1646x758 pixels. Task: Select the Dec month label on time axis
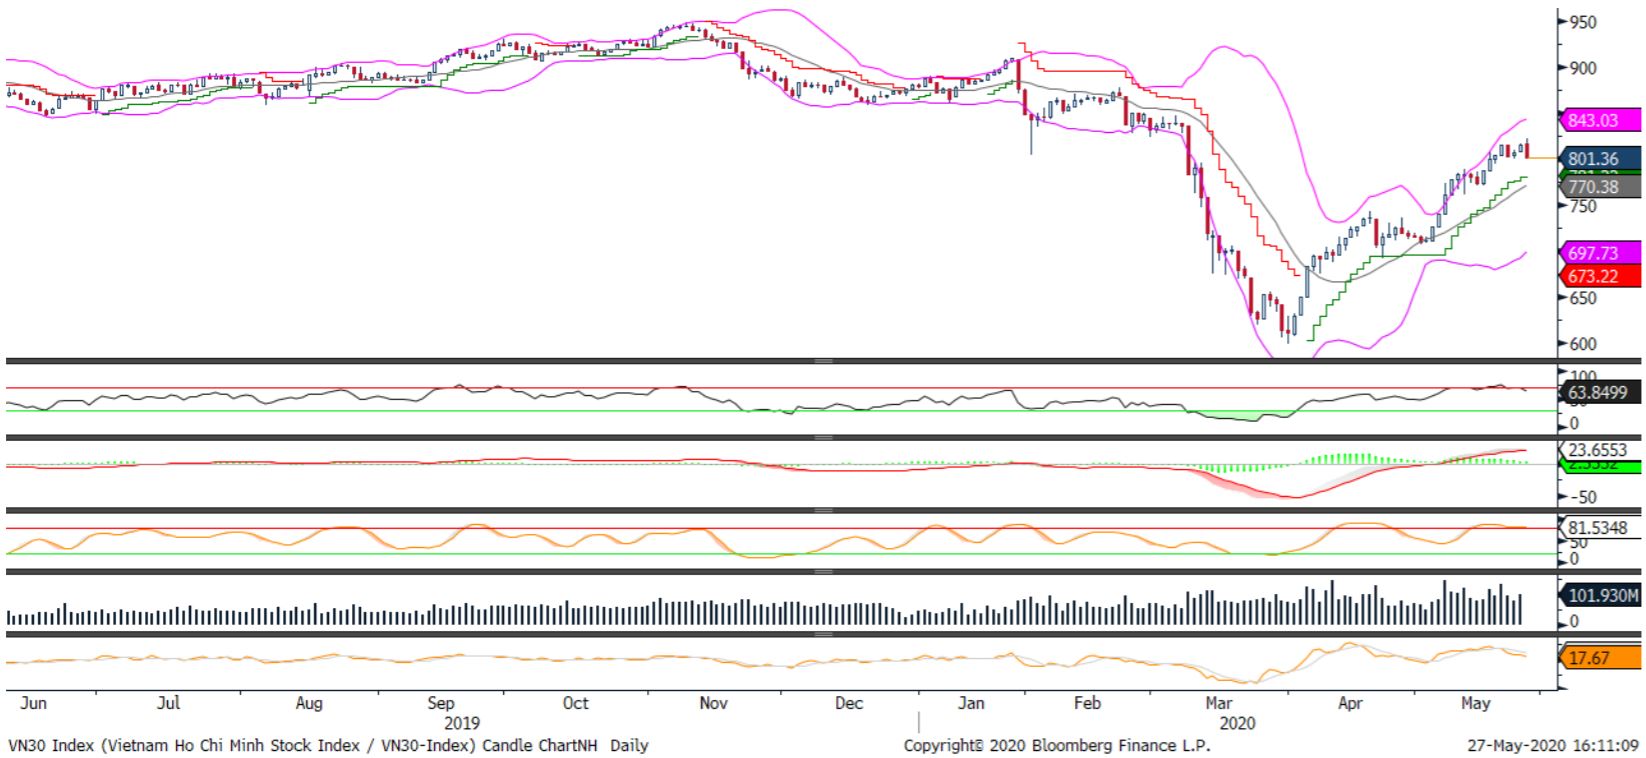click(x=848, y=703)
